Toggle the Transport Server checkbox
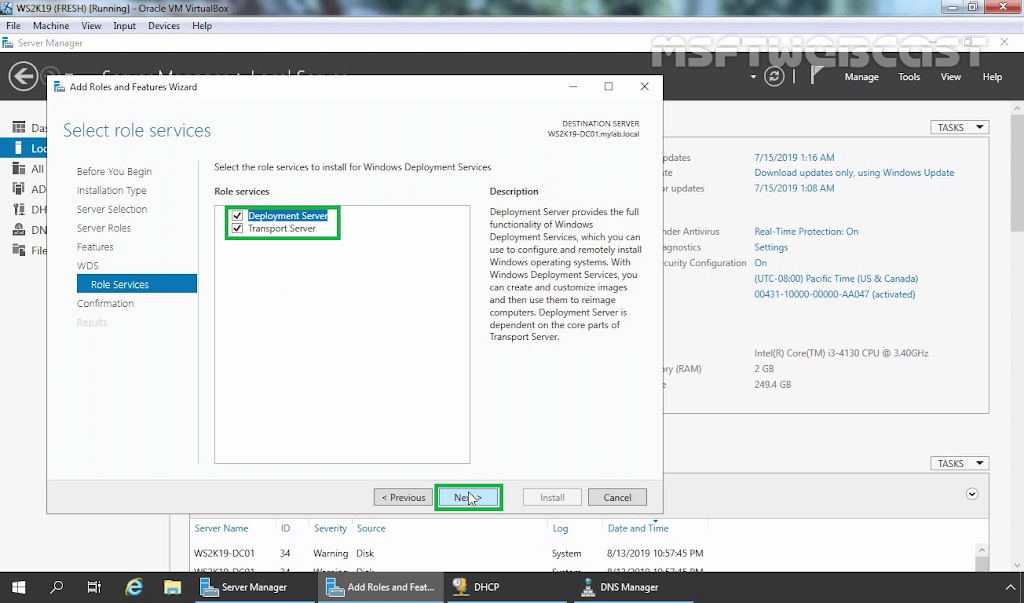Viewport: 1024px width, 603px height. pyautogui.click(x=237, y=229)
